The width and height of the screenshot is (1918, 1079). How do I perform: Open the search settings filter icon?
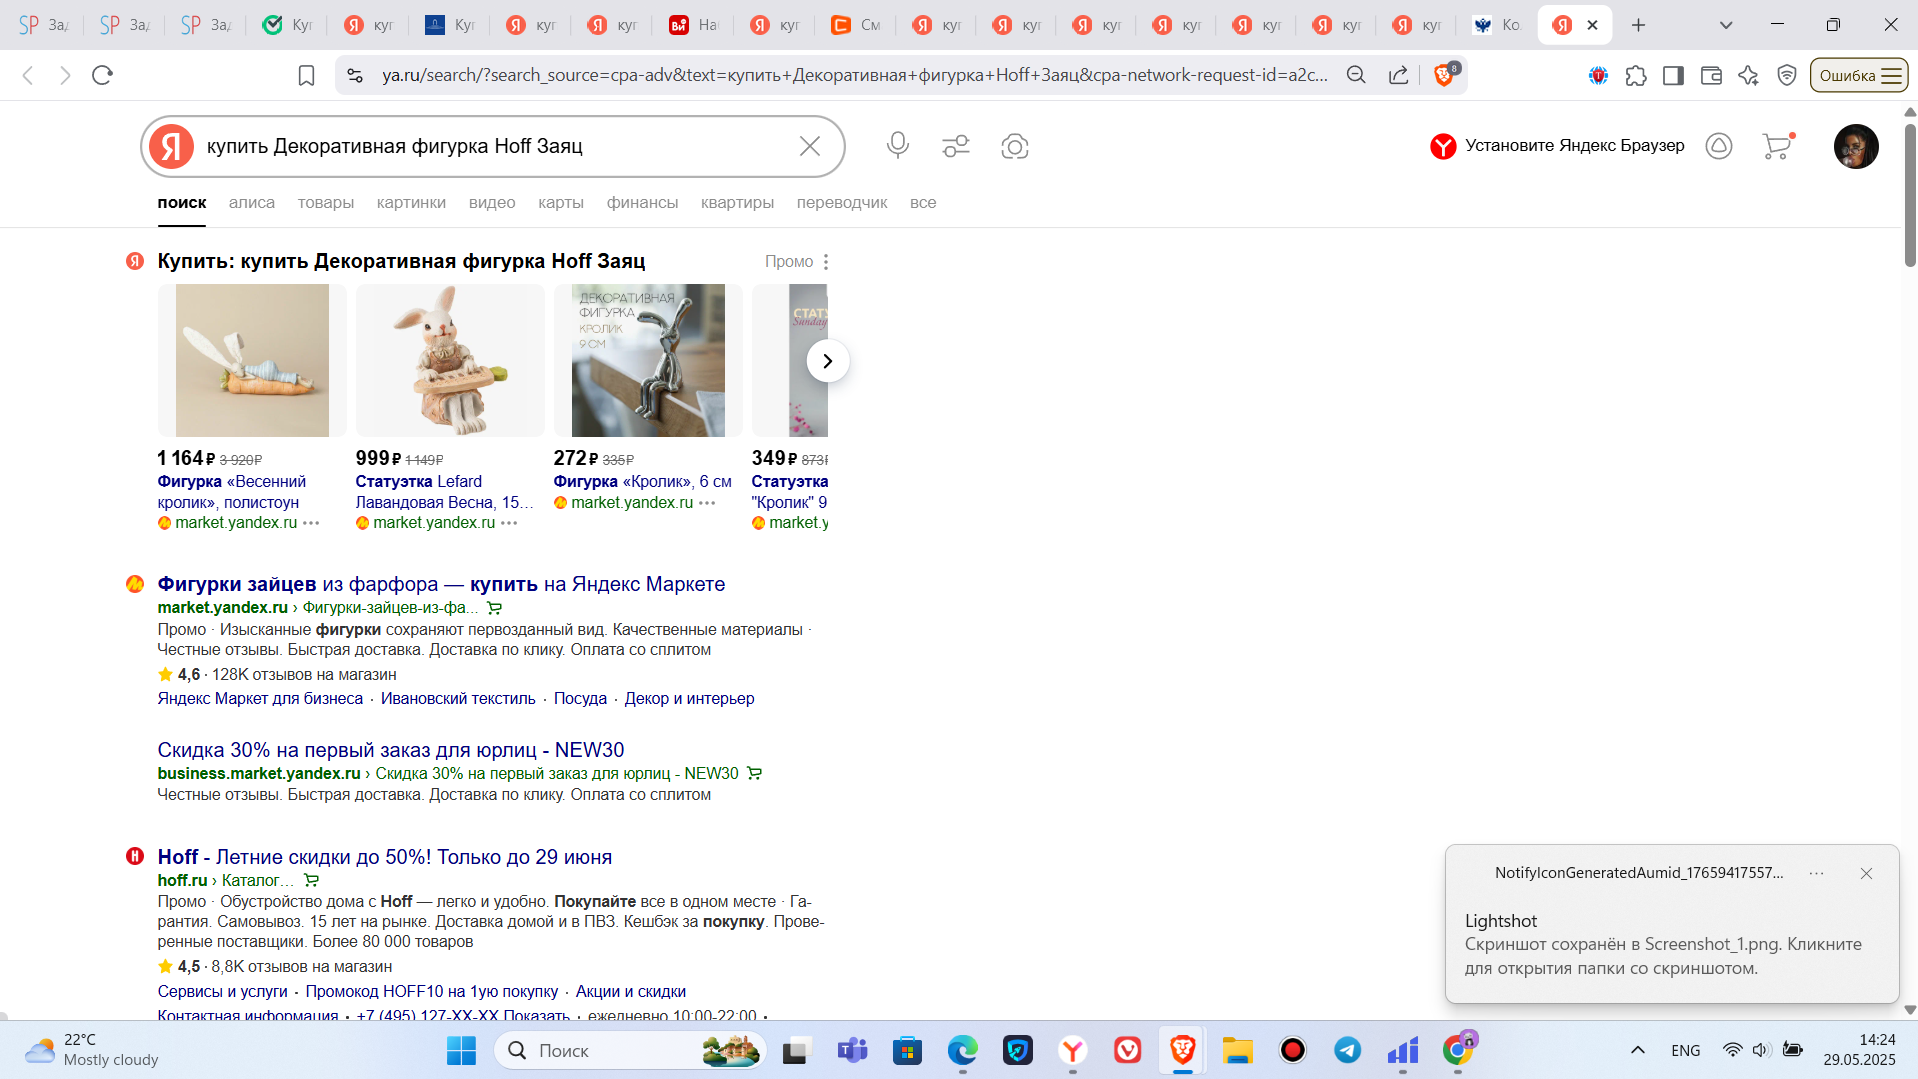click(956, 146)
